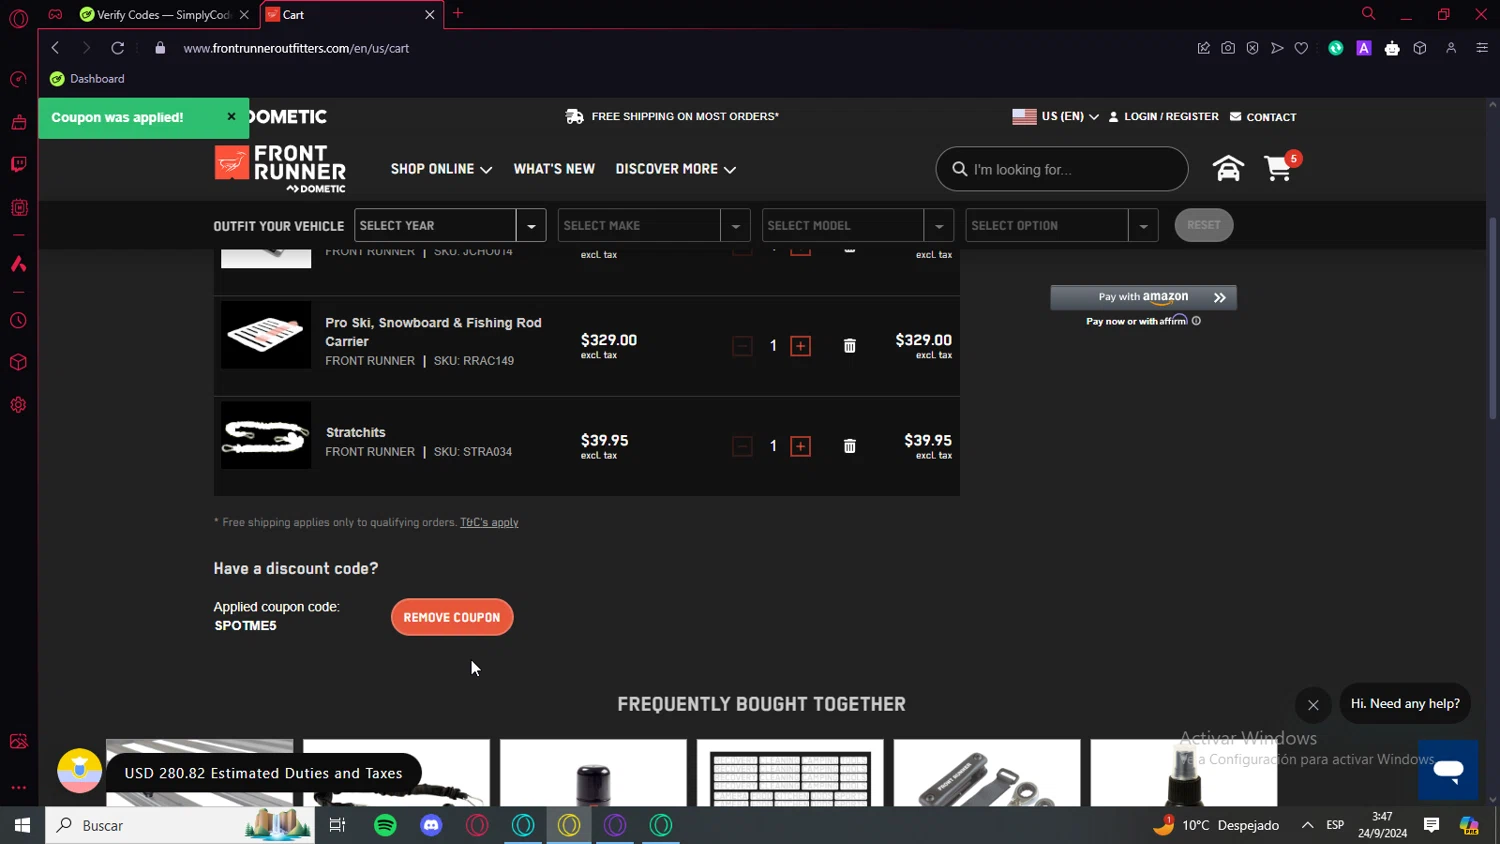Open the Stratchits product thumbnail

266,435
